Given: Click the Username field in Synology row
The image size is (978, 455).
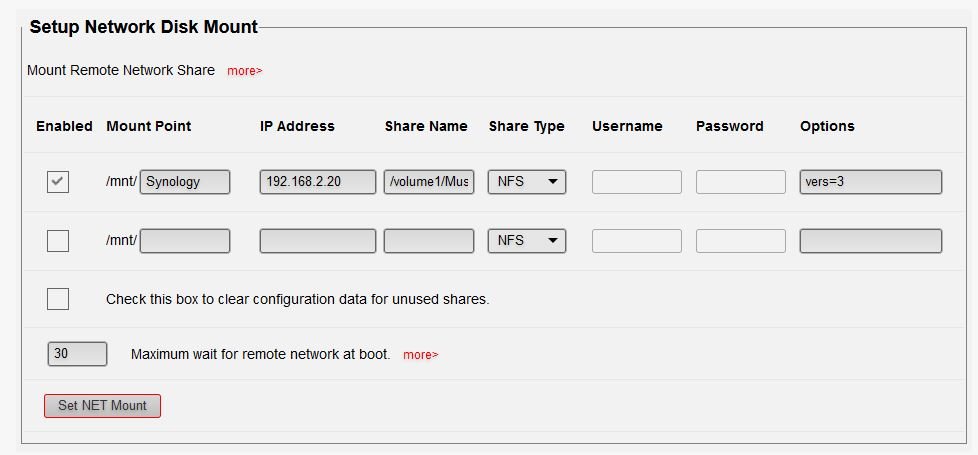Looking at the screenshot, I should click(637, 182).
